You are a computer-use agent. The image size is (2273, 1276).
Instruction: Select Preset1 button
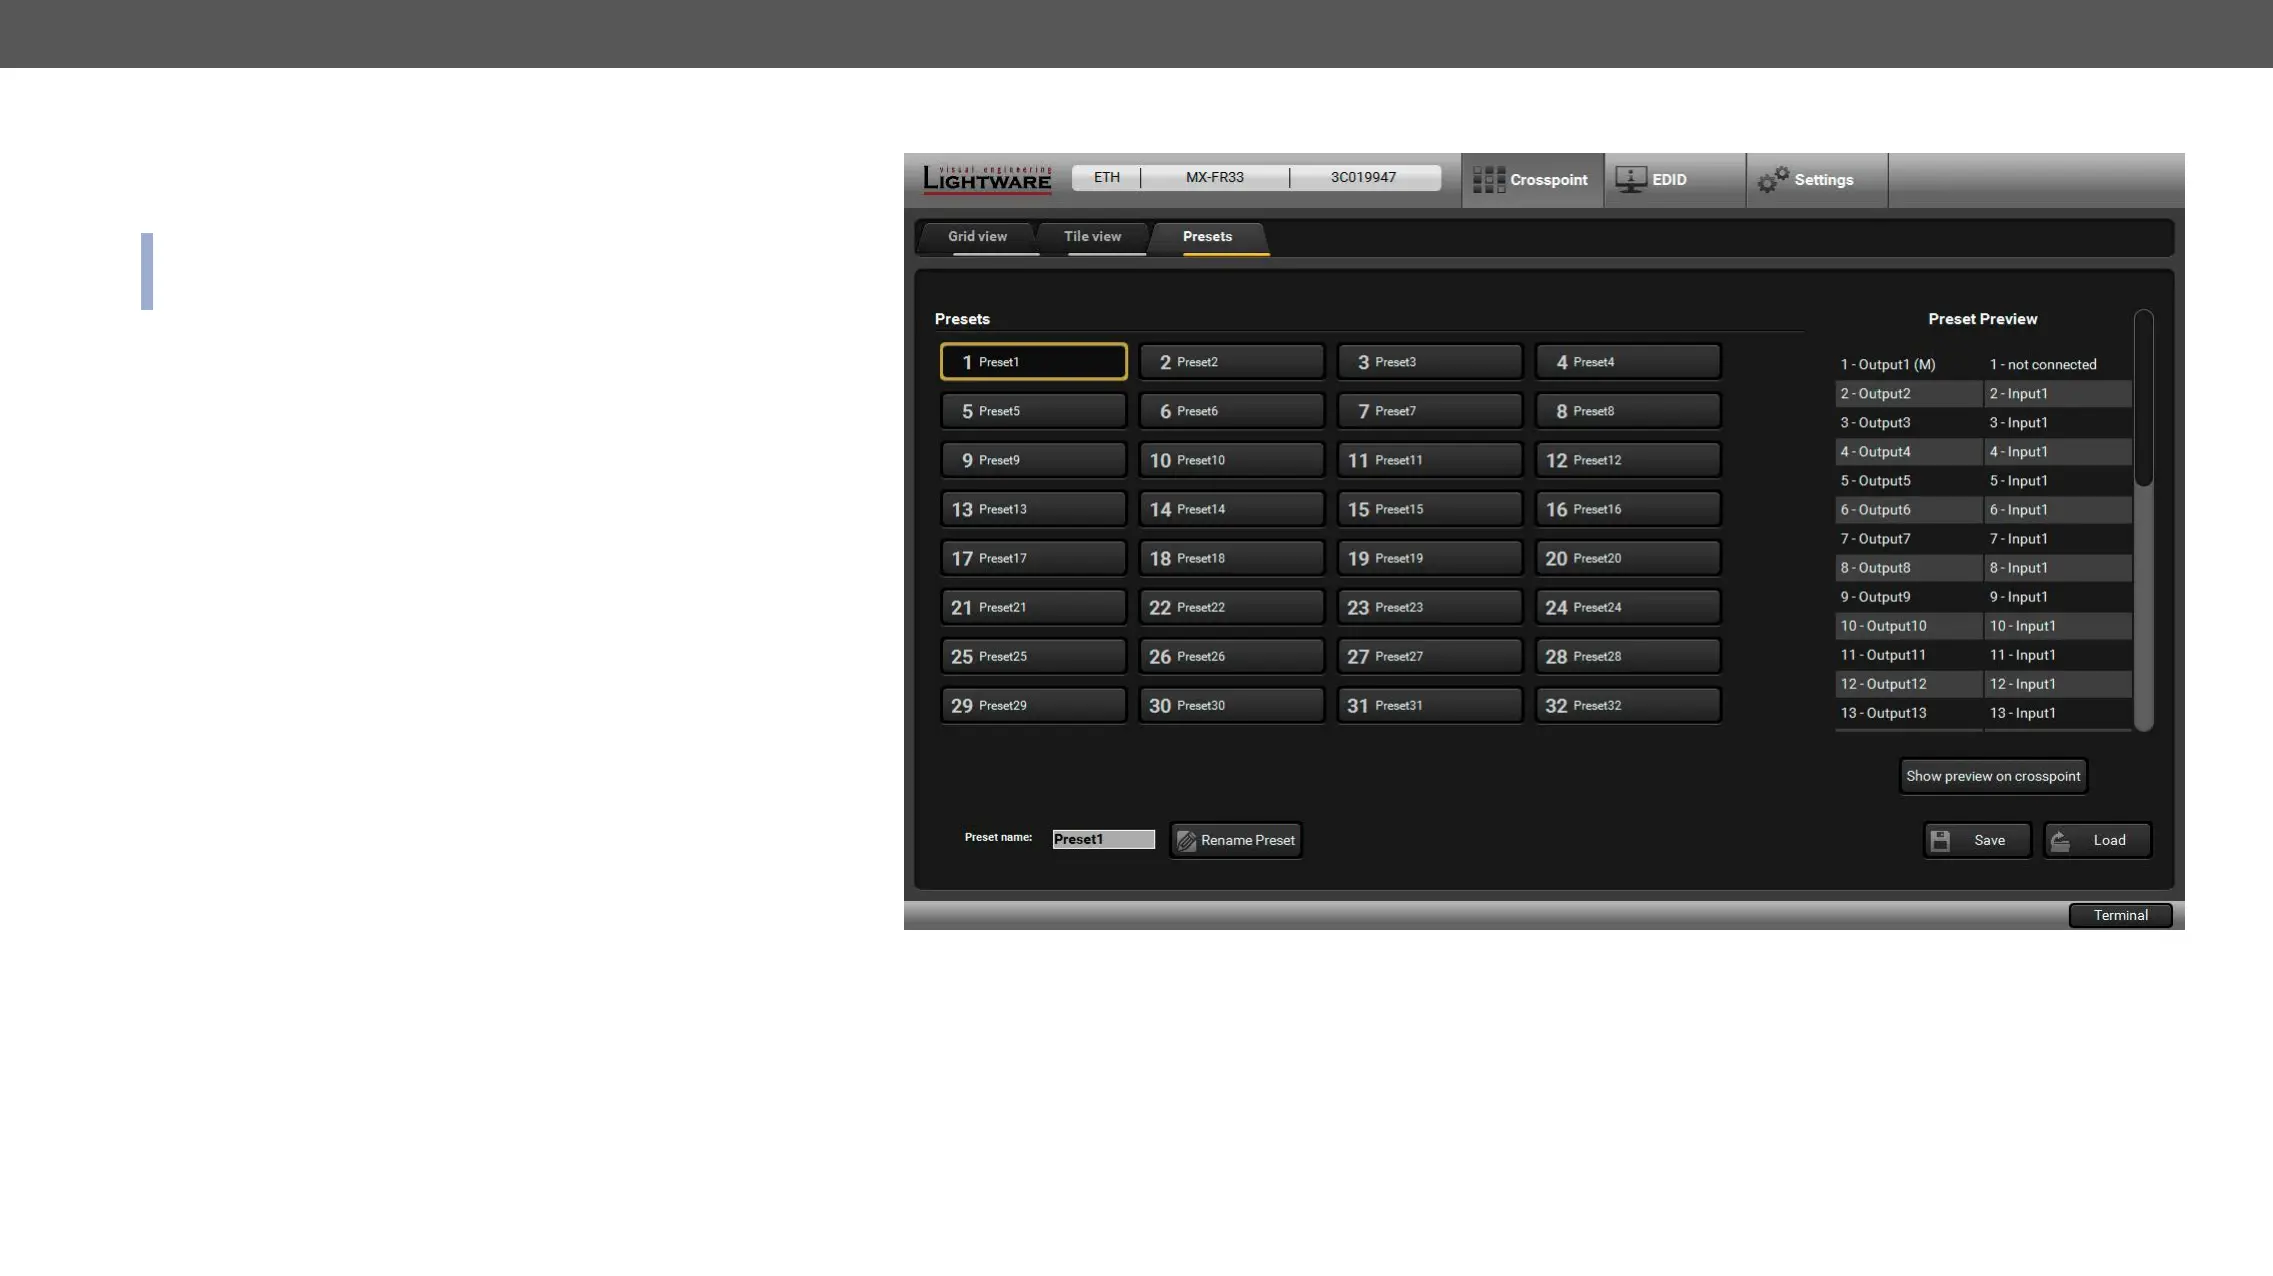point(1033,362)
